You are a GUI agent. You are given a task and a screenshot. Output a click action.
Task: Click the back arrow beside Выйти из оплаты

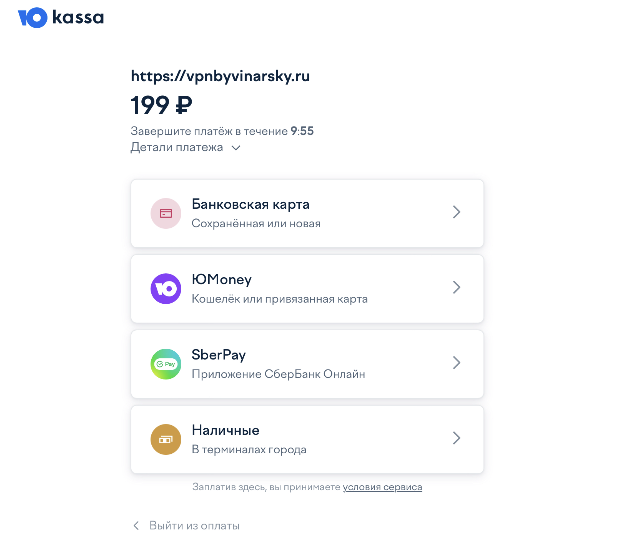(137, 525)
